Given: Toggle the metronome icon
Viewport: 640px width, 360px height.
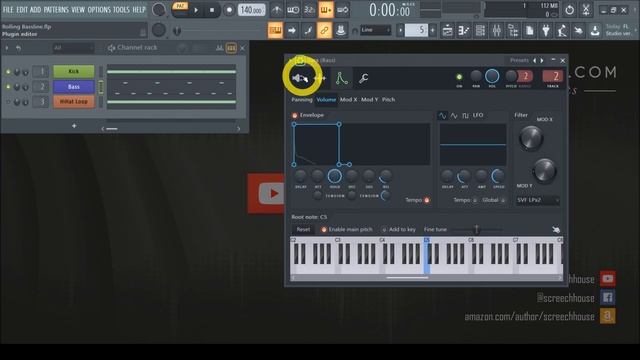Looking at the screenshot, I should pyautogui.click(x=277, y=10).
